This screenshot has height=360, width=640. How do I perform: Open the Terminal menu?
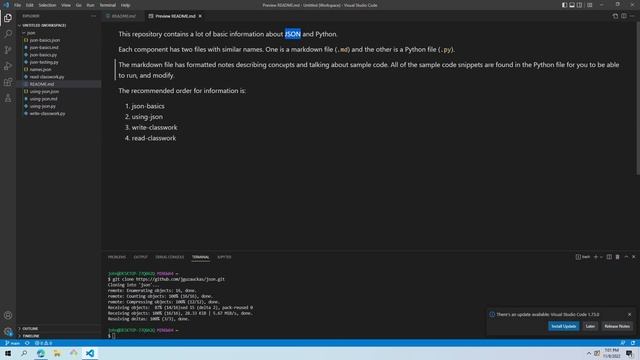107,5
